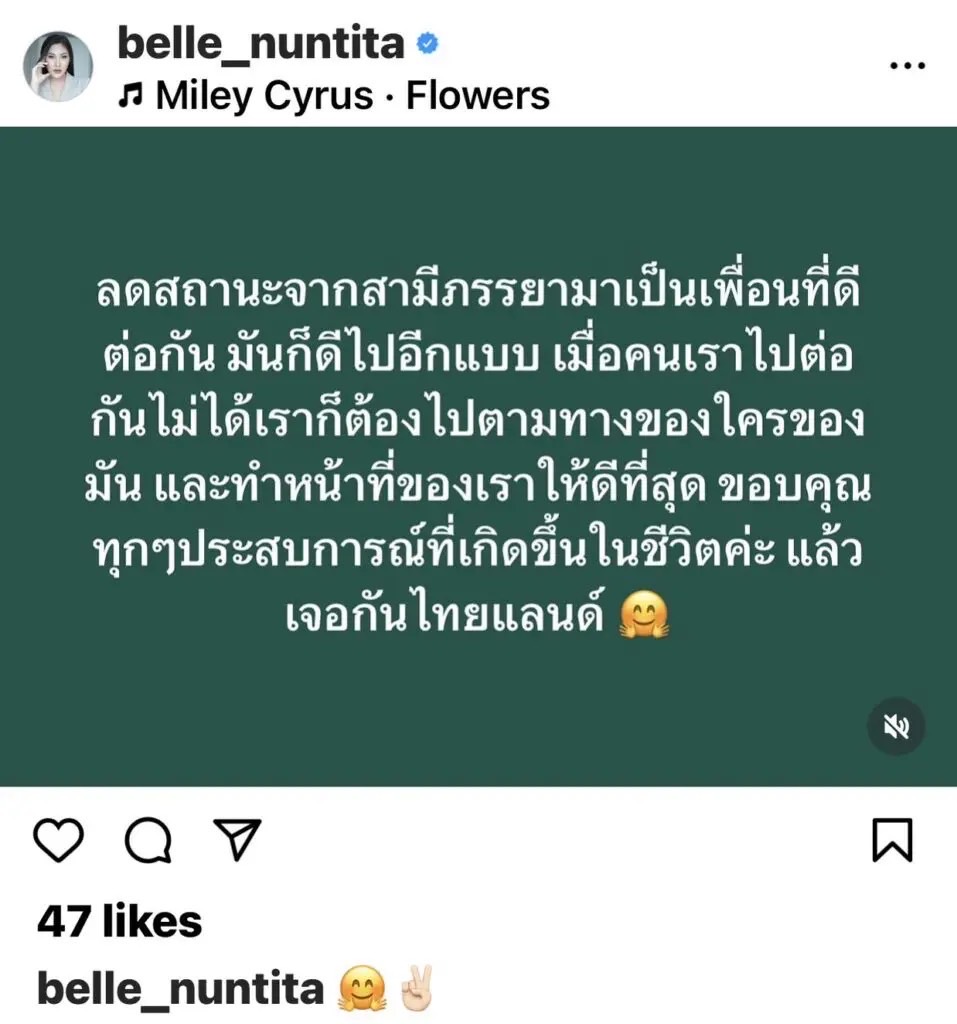The image size is (957, 1024).
Task: Click the text เจอกันไทยแลนด์ in the post
Action: coord(444,615)
